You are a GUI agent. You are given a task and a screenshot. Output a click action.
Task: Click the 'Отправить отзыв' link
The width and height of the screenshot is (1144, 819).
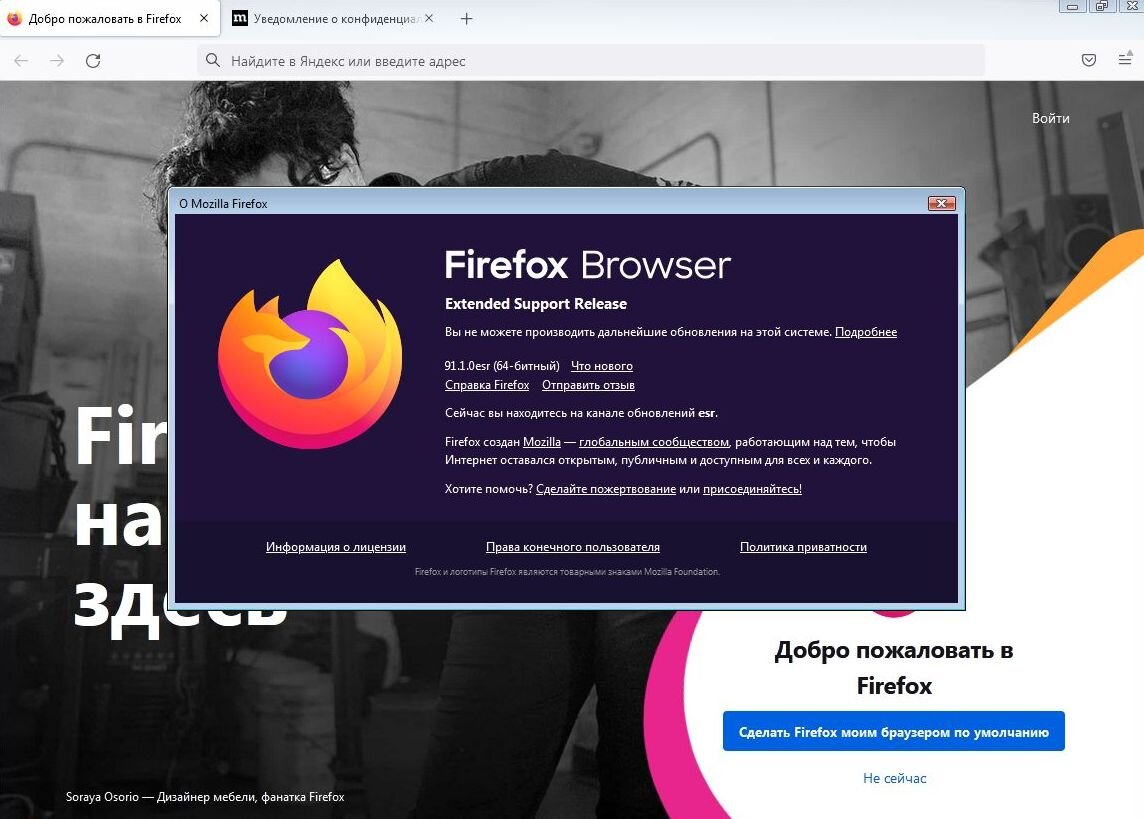pos(588,385)
